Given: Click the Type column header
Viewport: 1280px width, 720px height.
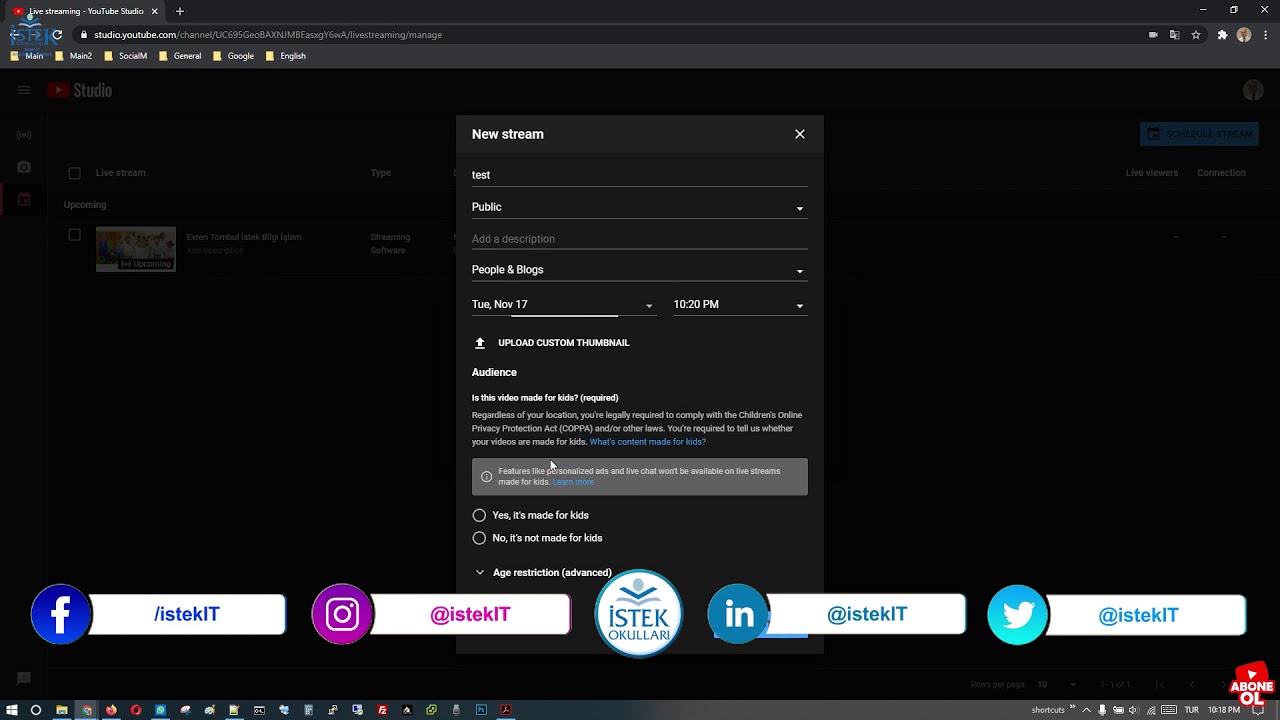Looking at the screenshot, I should tap(381, 173).
